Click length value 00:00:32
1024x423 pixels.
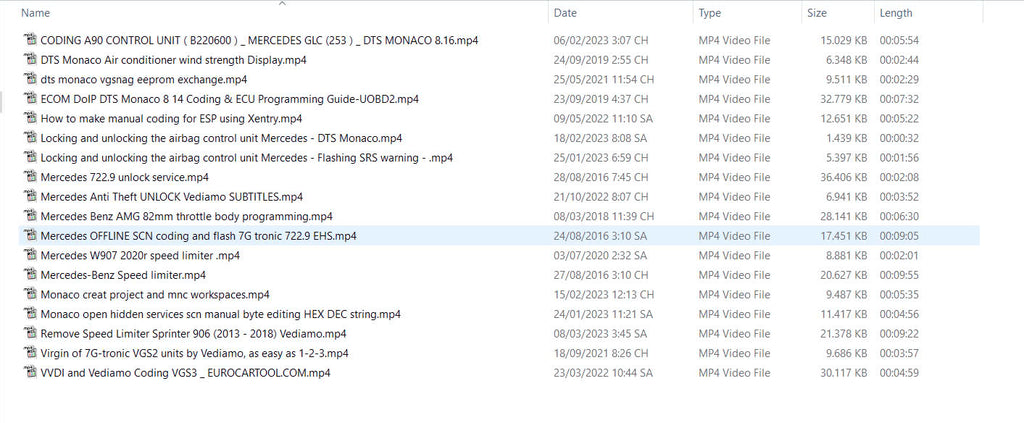coord(899,138)
